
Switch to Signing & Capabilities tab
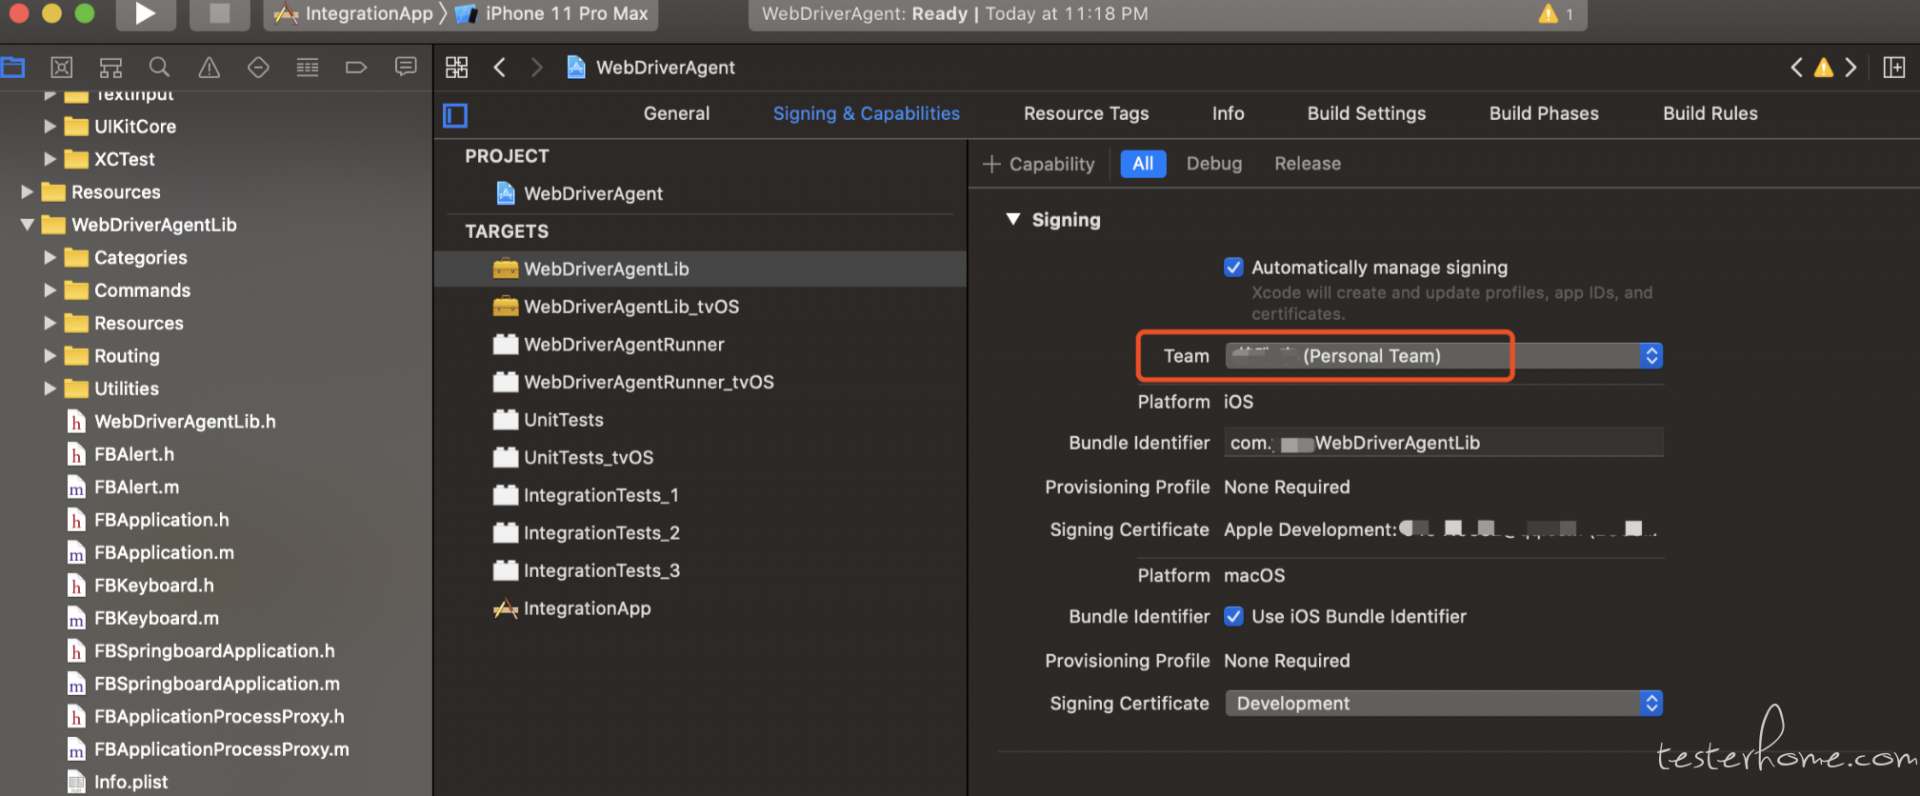[x=866, y=114]
